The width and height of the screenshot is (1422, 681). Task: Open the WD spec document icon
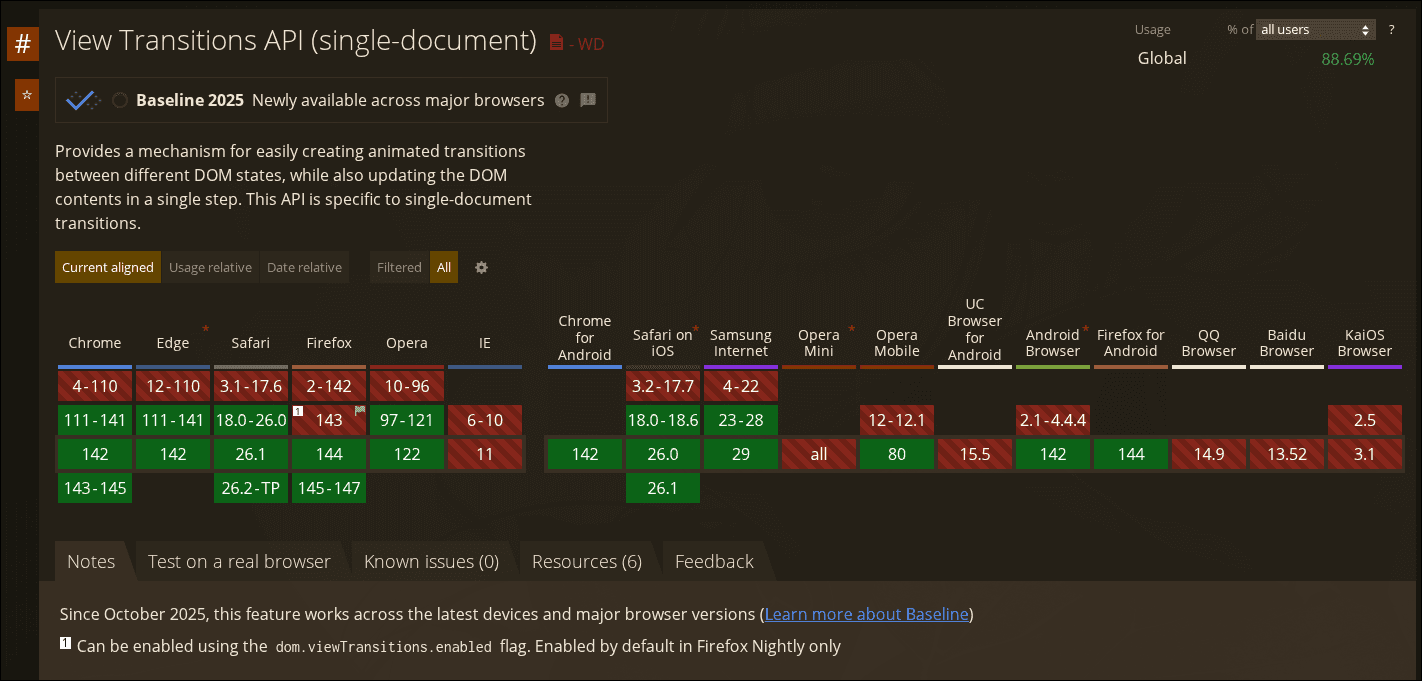pyautogui.click(x=557, y=43)
